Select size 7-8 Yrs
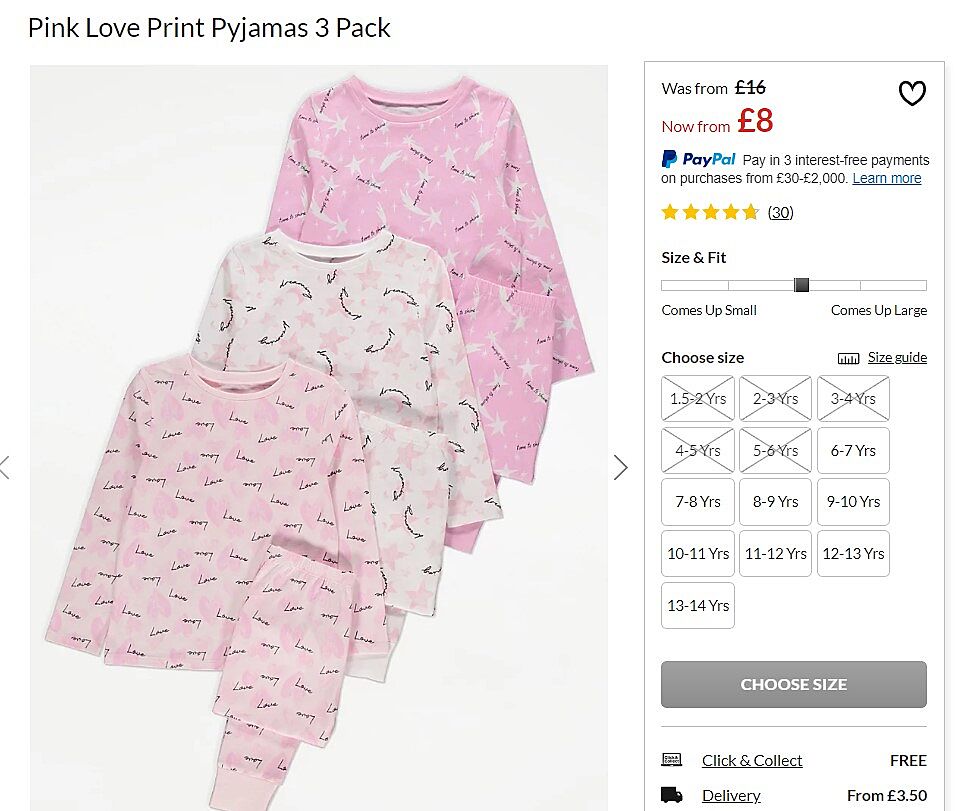 698,502
